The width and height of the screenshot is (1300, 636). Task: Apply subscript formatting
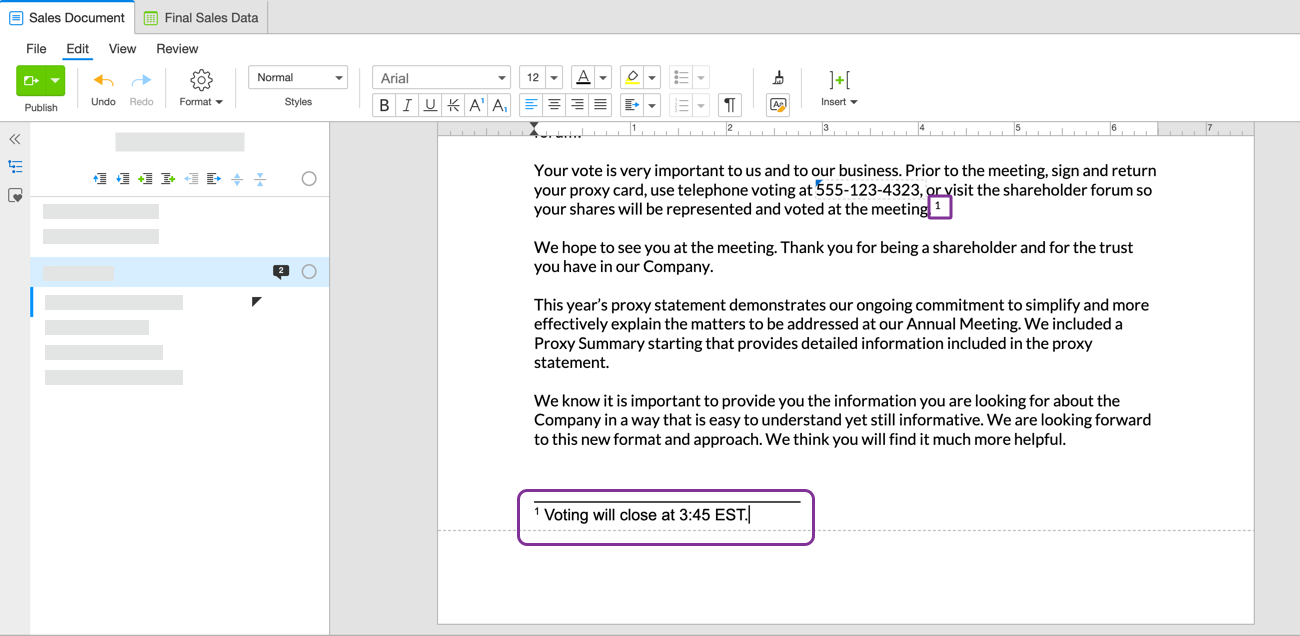tap(499, 104)
